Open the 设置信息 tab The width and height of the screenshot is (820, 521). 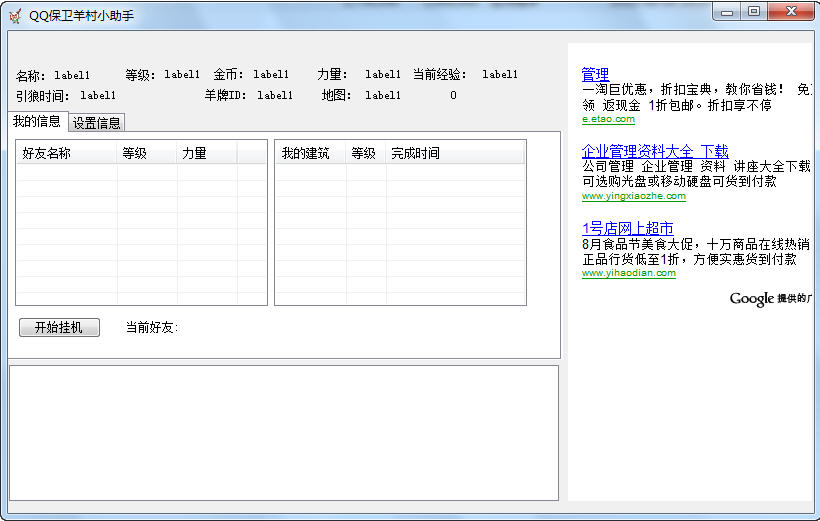pyautogui.click(x=97, y=123)
